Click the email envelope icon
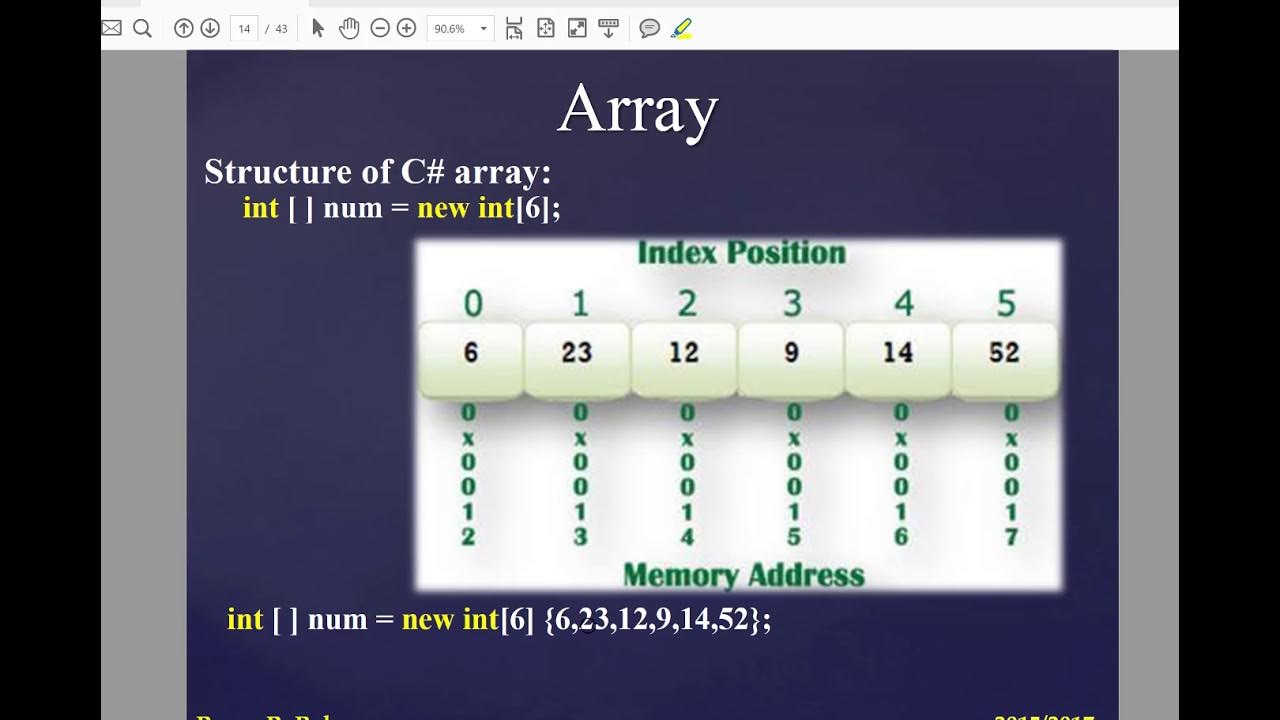The width and height of the screenshot is (1280, 720). (x=111, y=28)
